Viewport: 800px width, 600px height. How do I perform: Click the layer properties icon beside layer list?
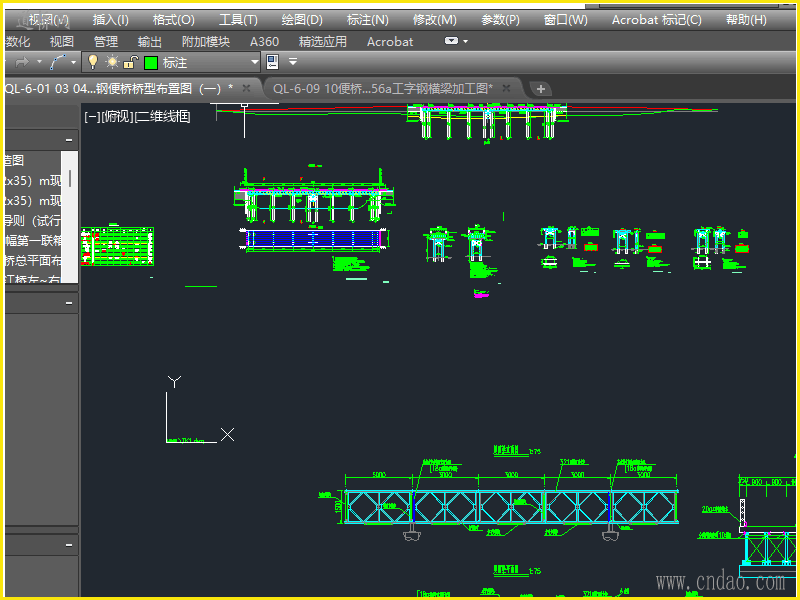(x=272, y=62)
